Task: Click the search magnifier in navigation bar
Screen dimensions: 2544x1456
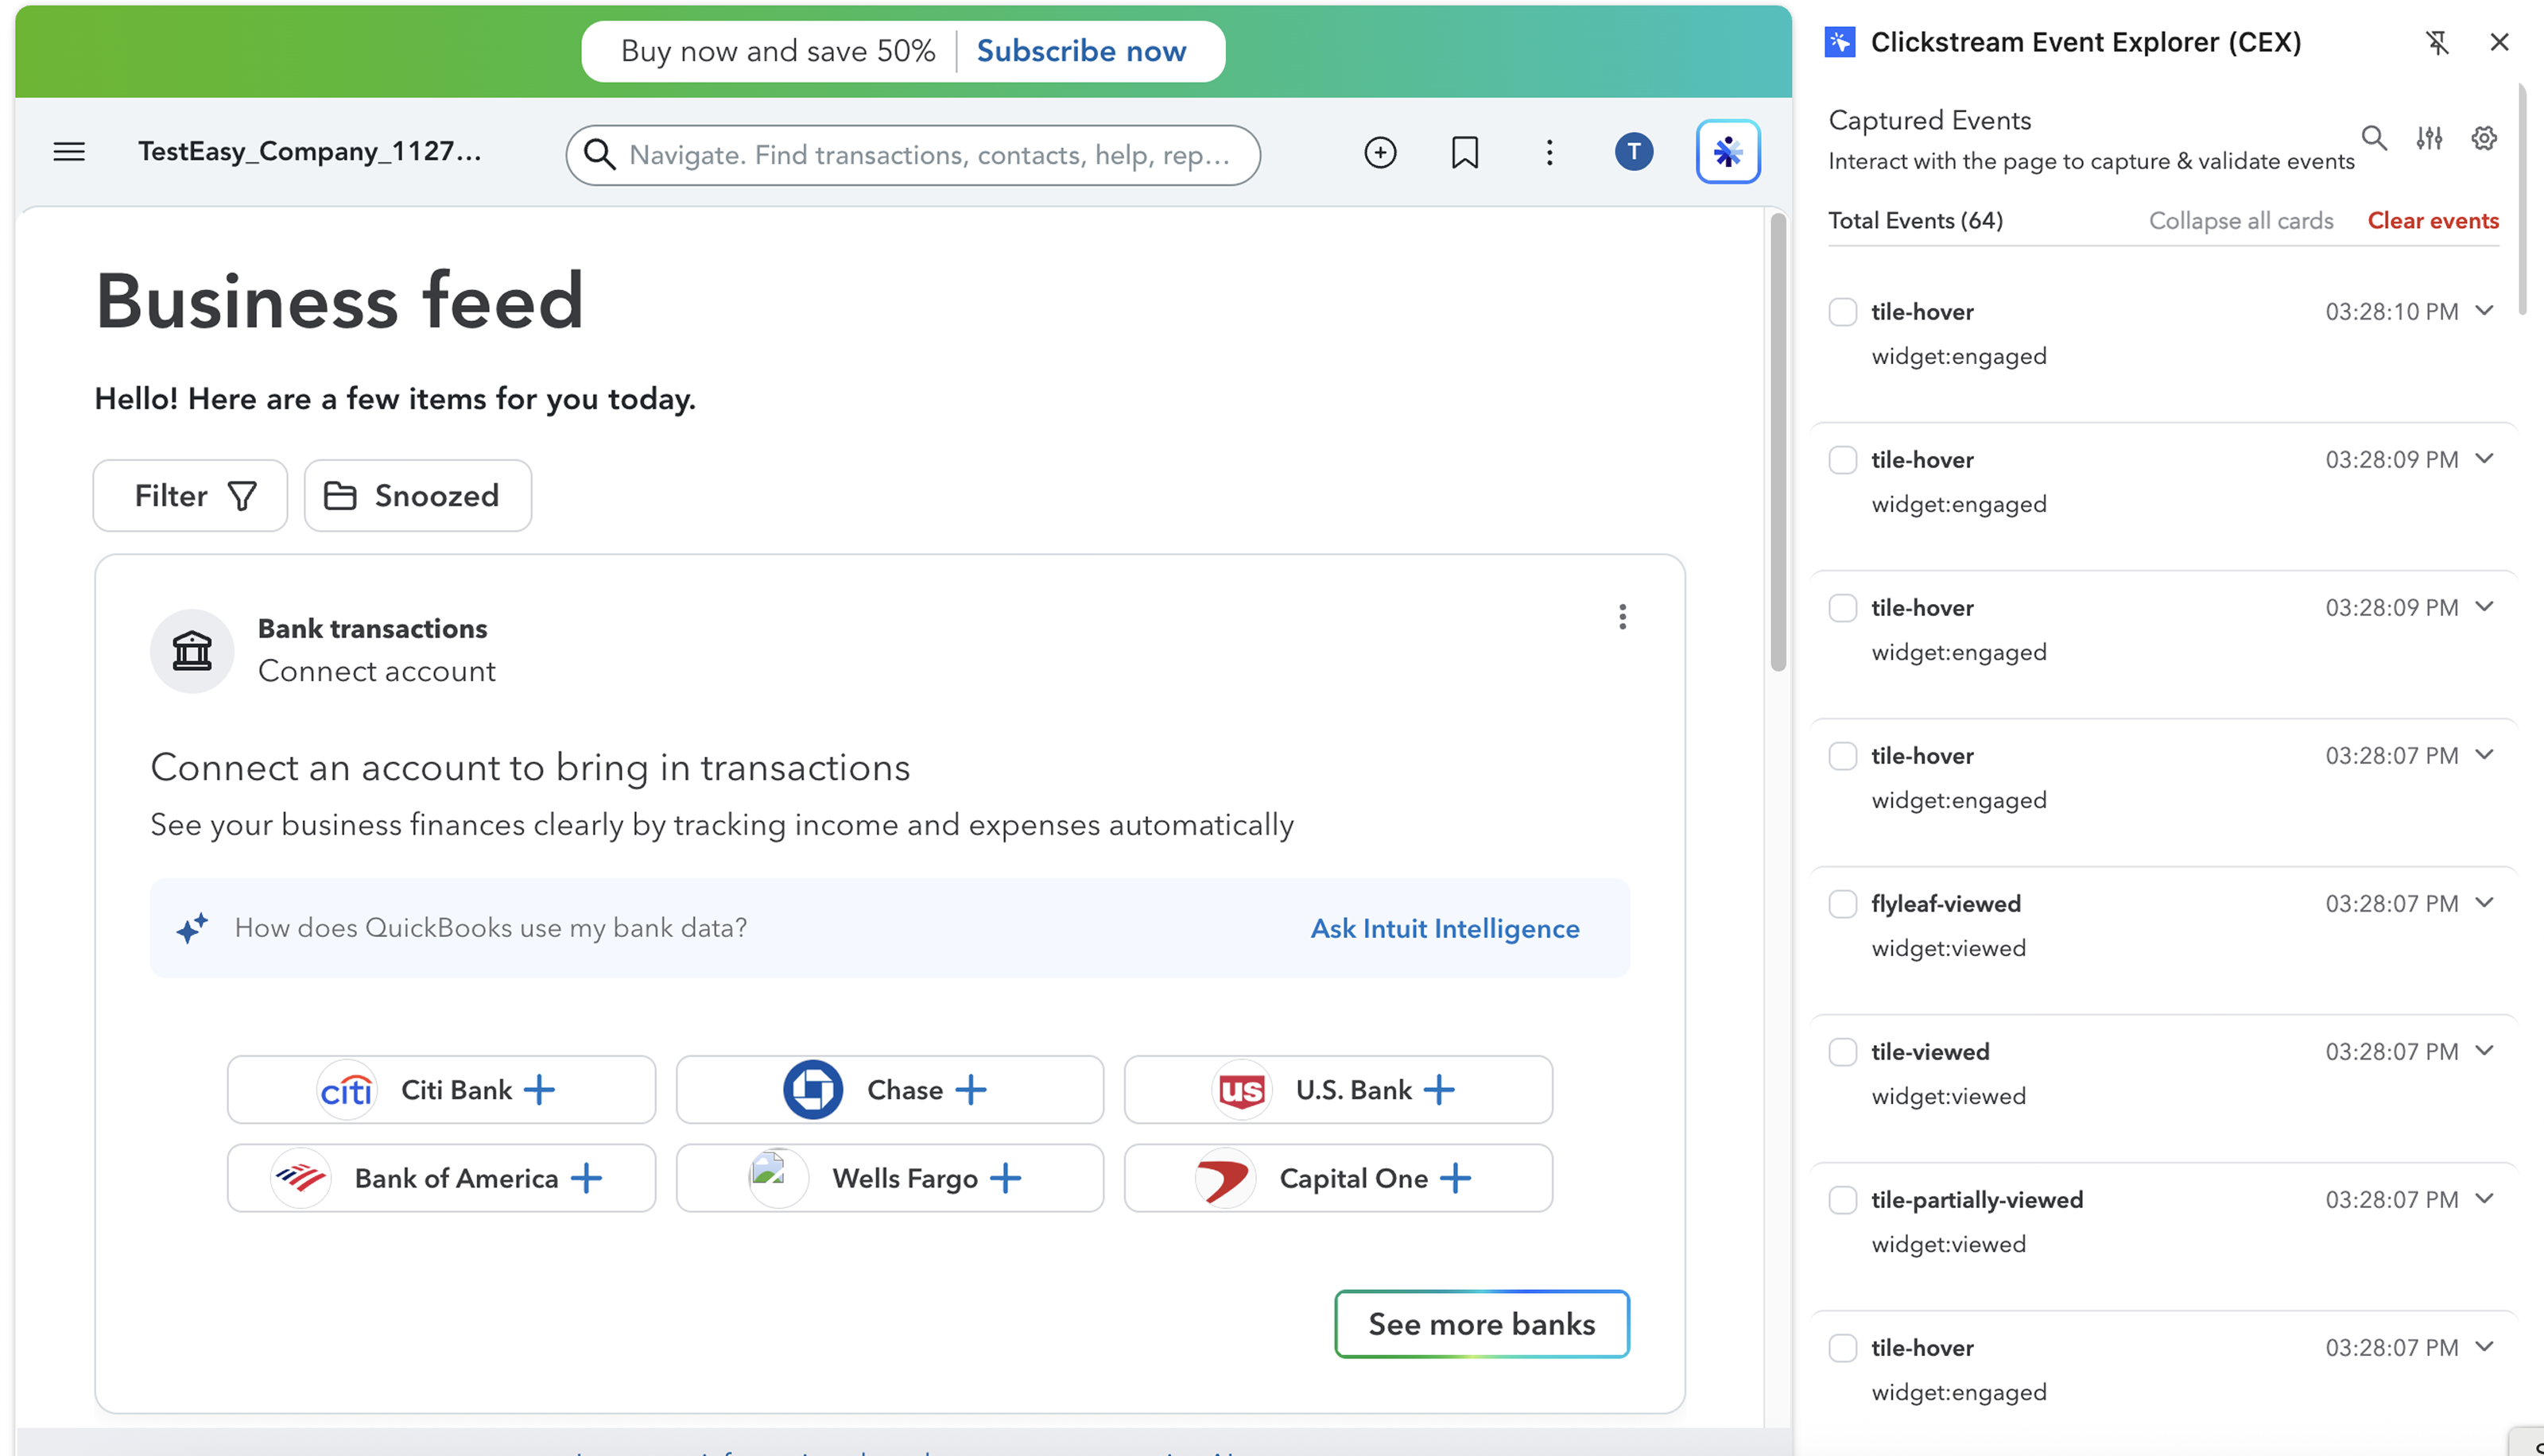Action: point(599,154)
